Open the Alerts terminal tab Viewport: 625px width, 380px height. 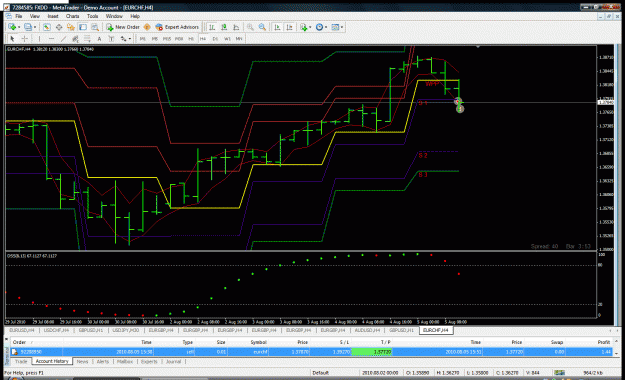click(x=102, y=362)
